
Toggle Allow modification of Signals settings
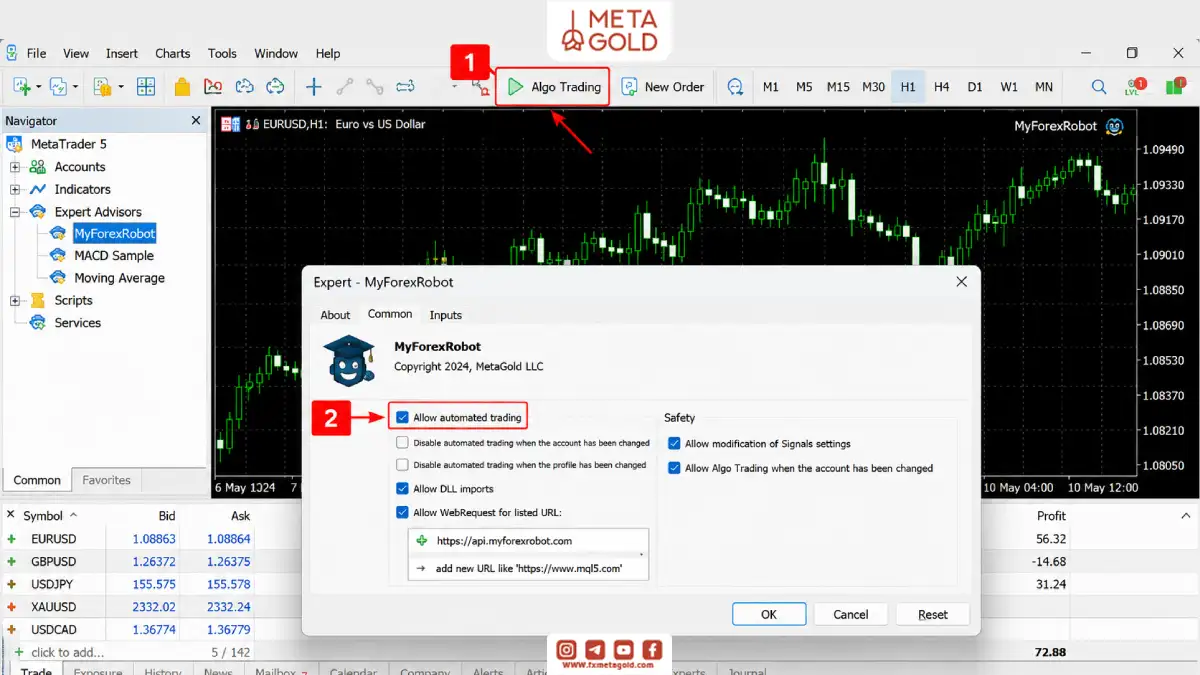[x=674, y=444]
